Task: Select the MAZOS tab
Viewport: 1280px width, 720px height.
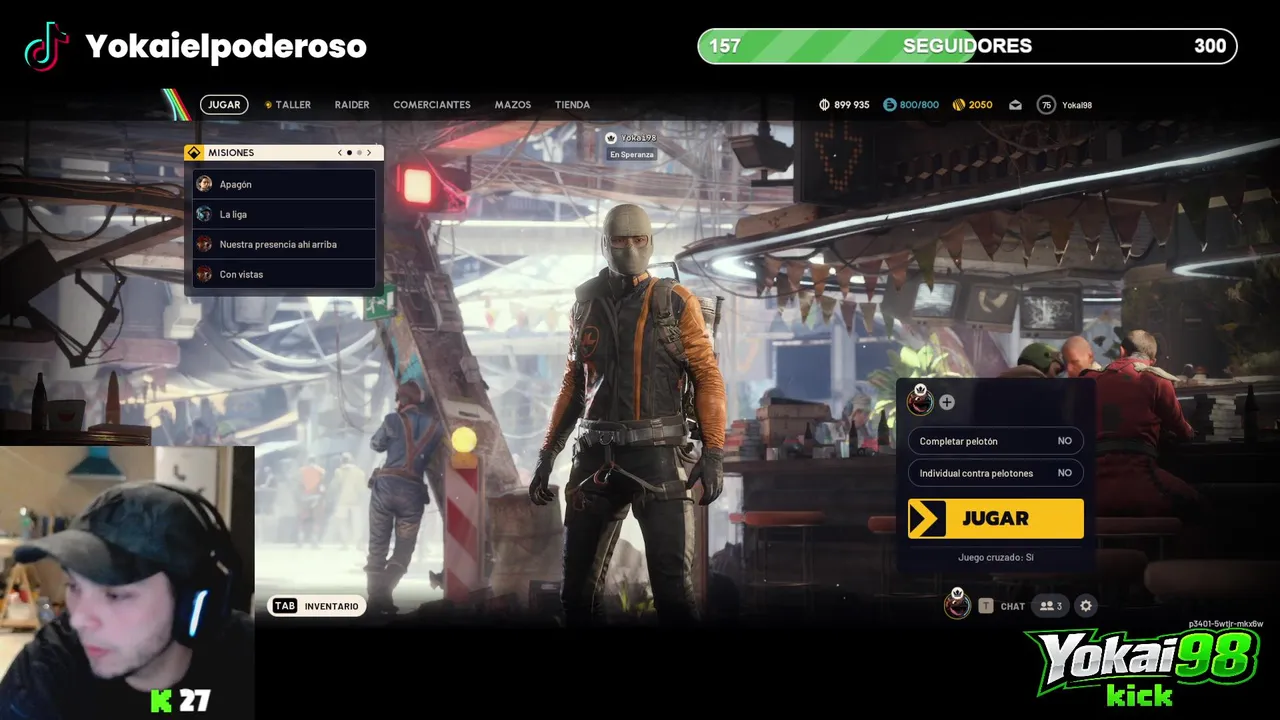Action: point(512,104)
